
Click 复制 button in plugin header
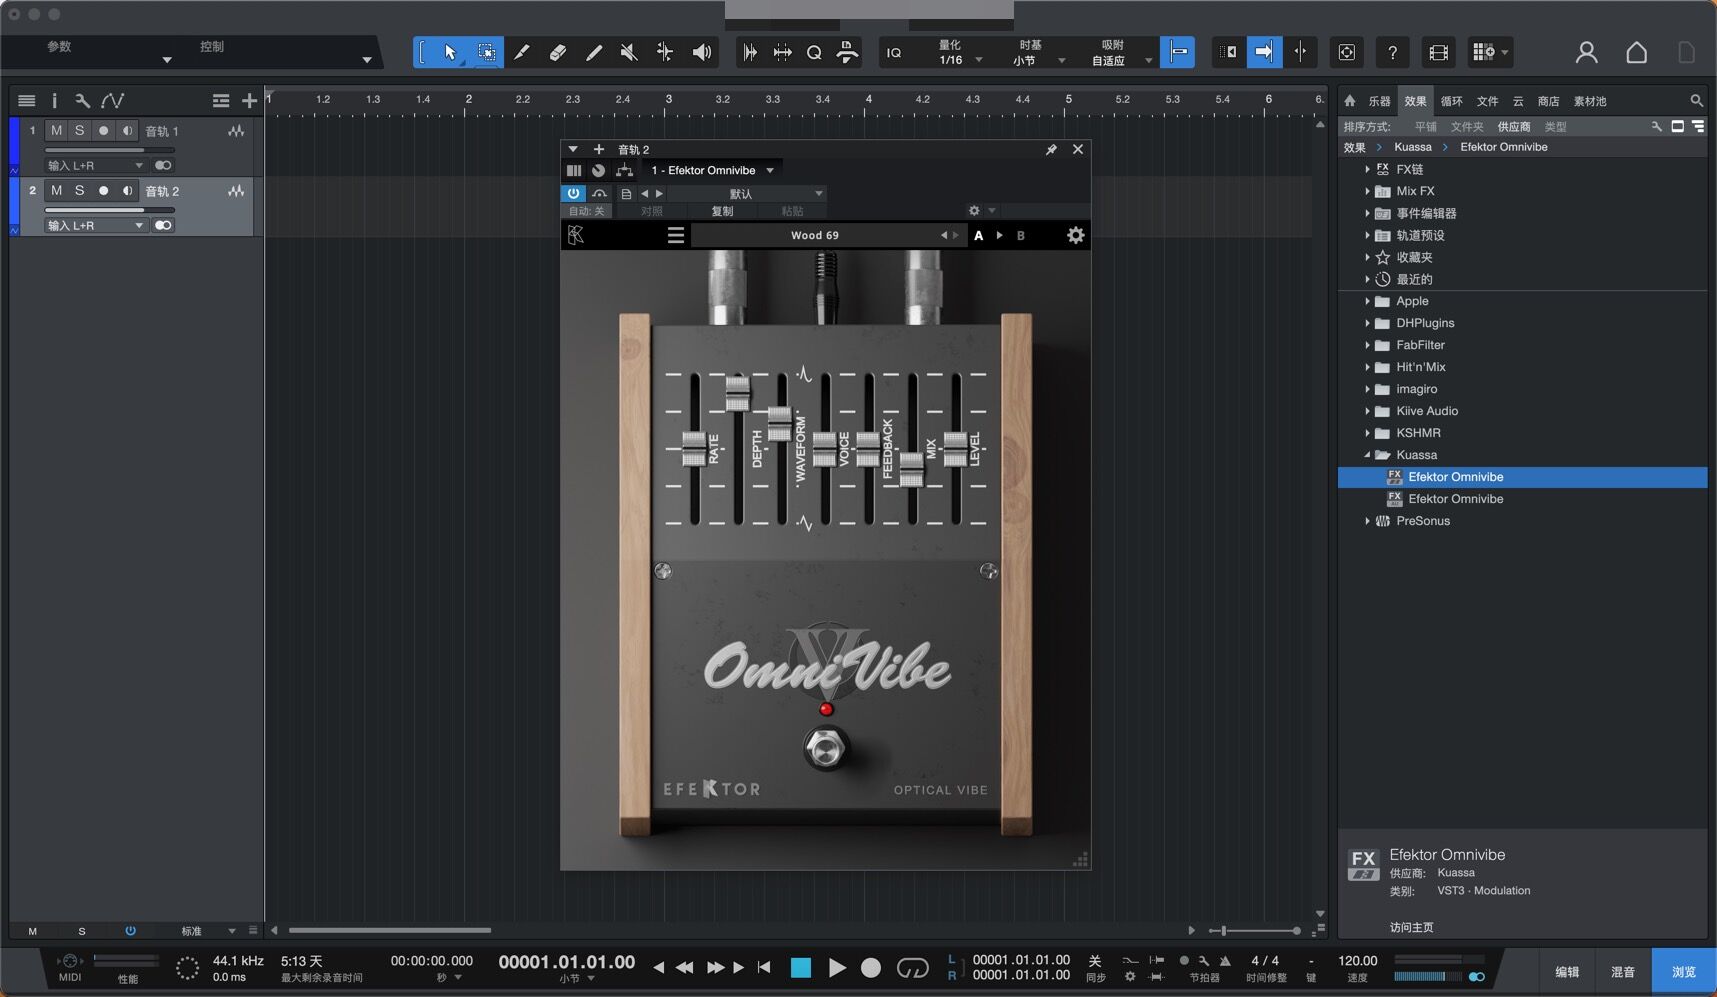721,211
